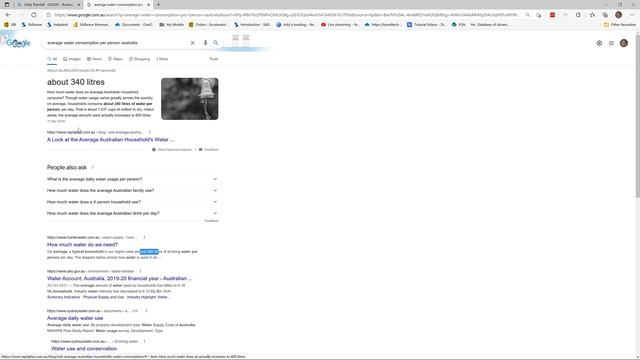Screen dimensions: 640x360
Task: Switch to Shopping results tab
Action: click(x=139, y=59)
